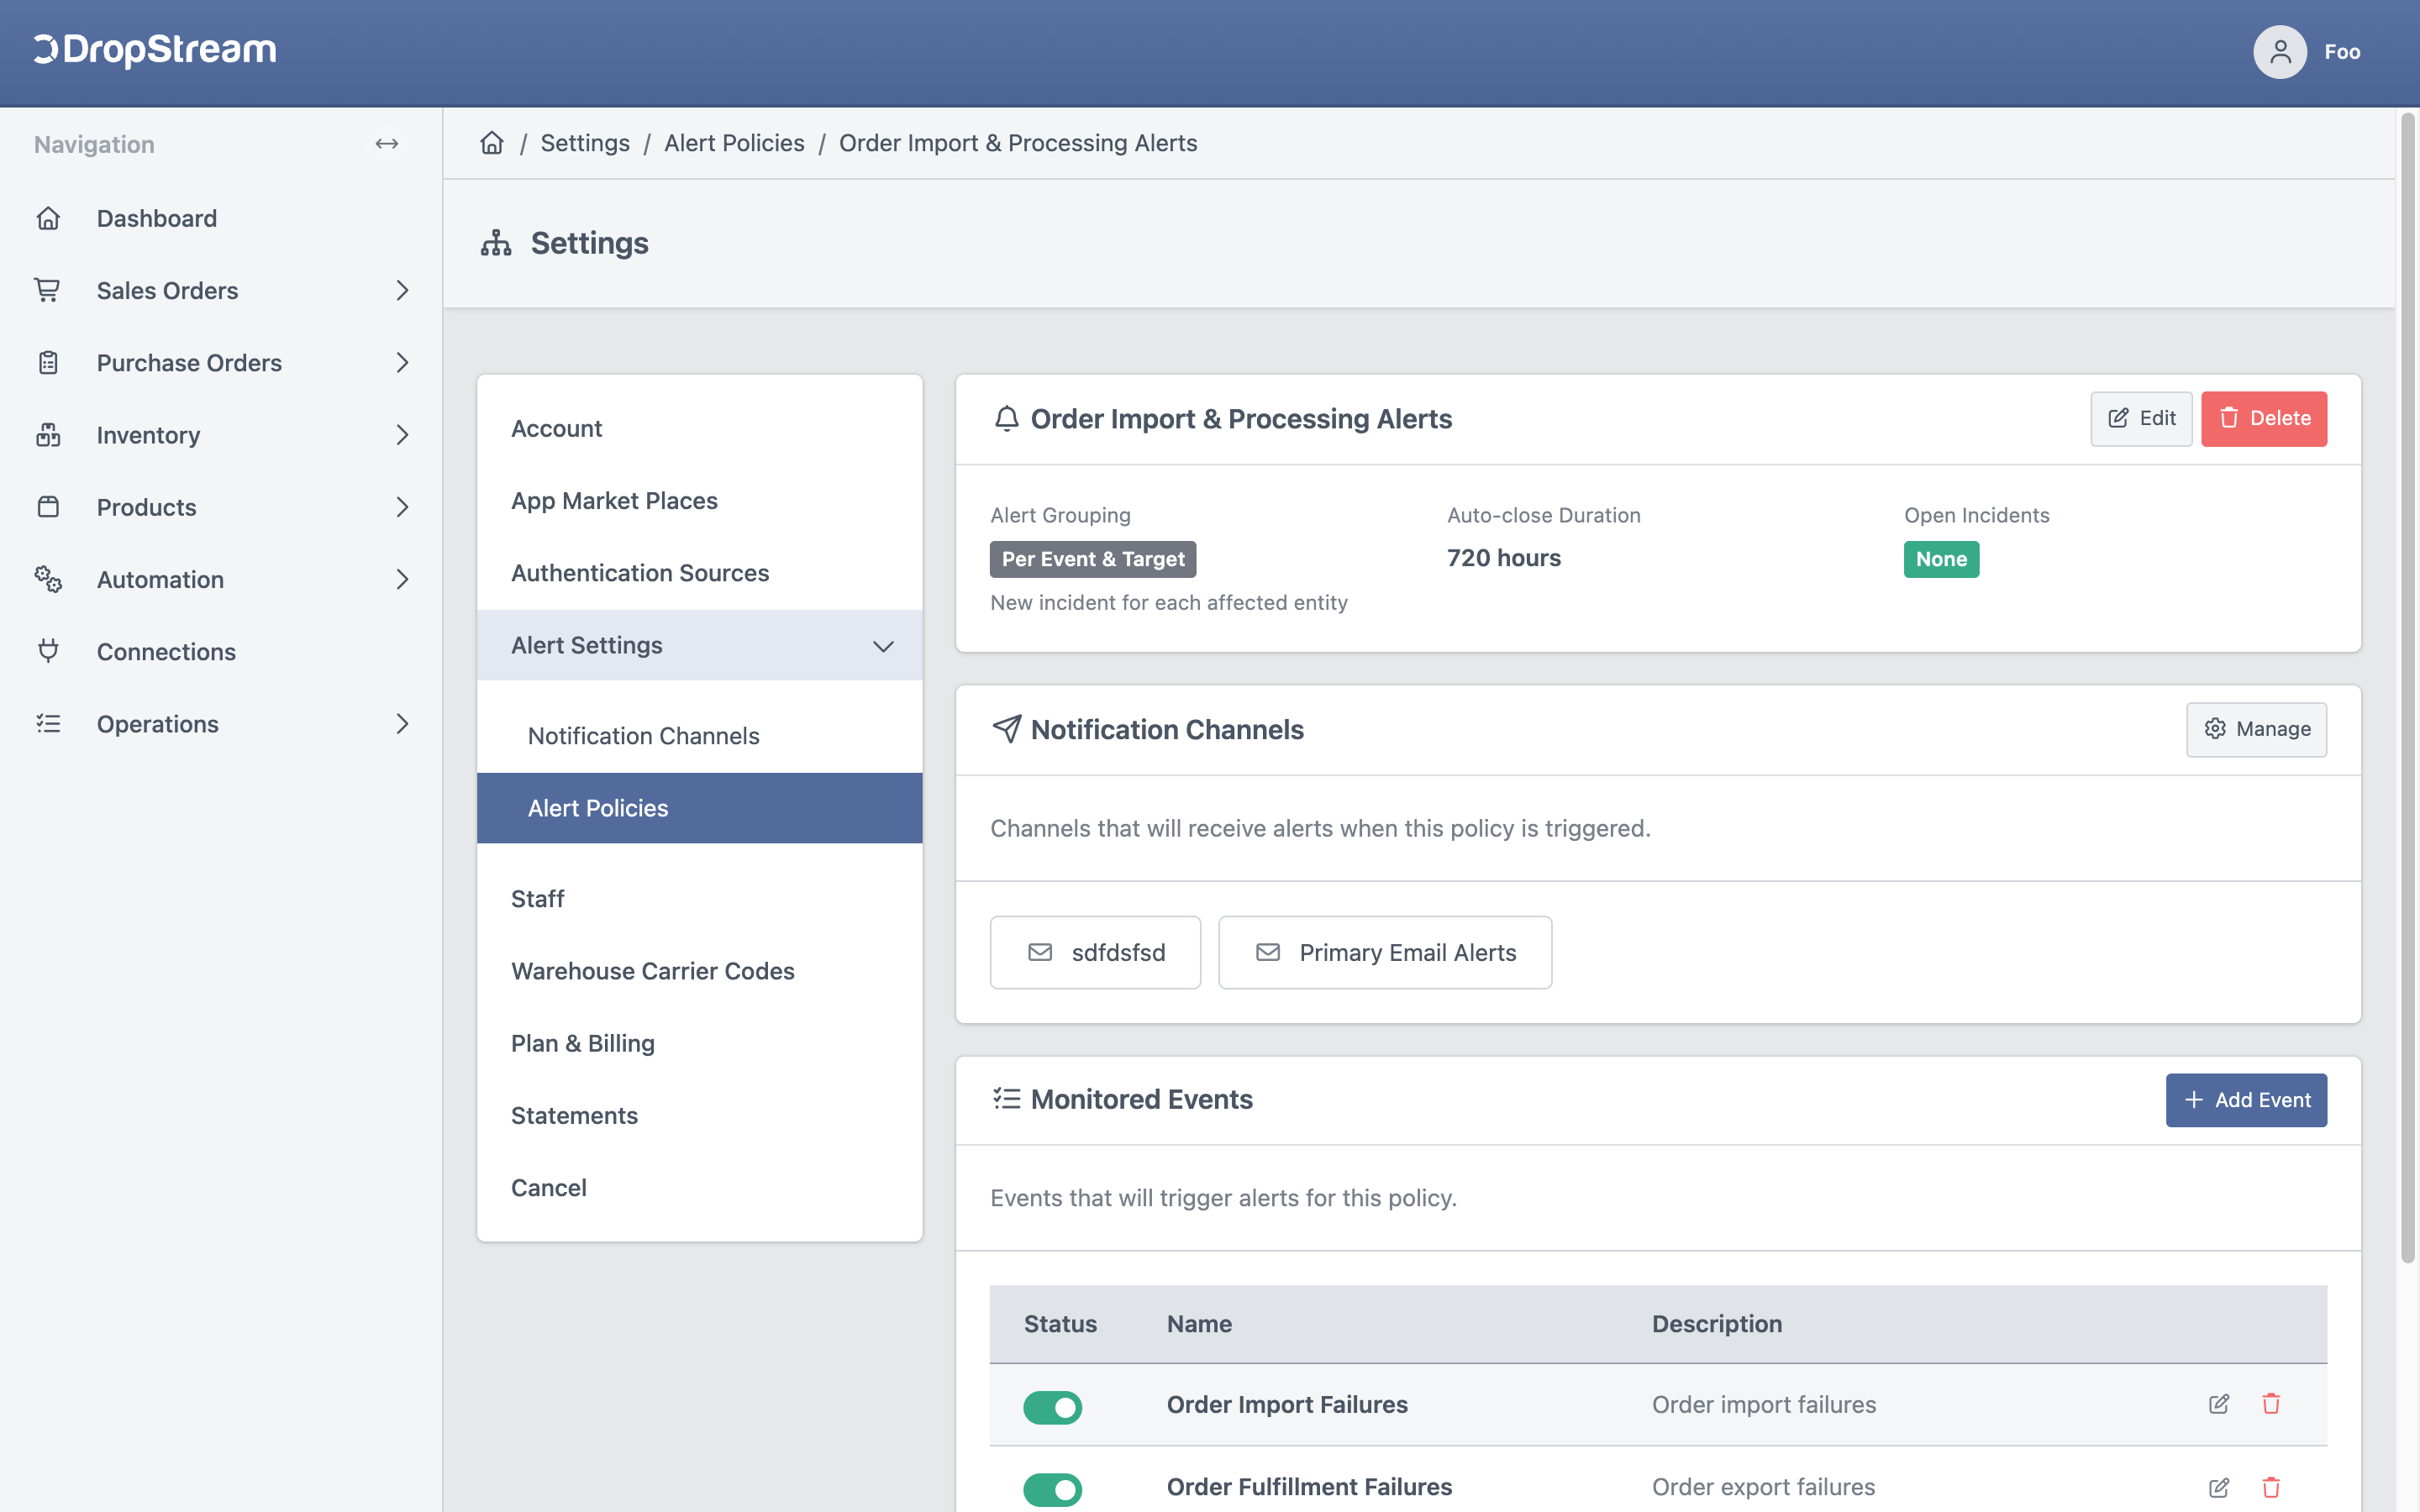Select Alert Policies submenu item

tap(699, 808)
